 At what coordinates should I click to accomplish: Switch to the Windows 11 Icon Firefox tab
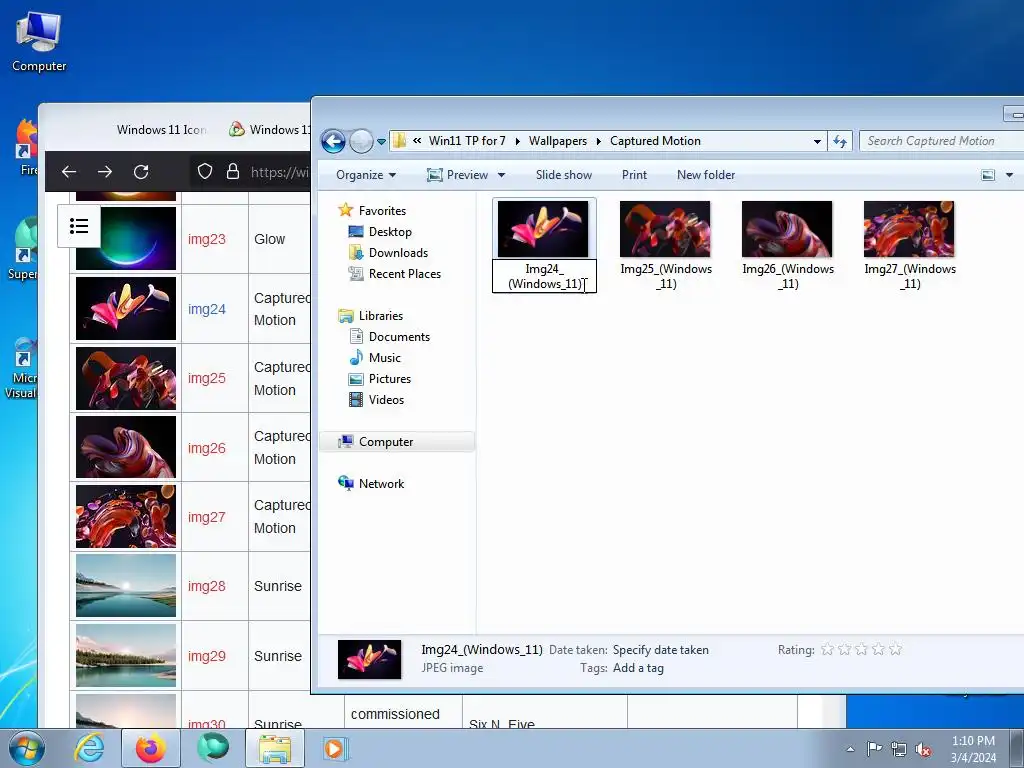(x=161, y=130)
